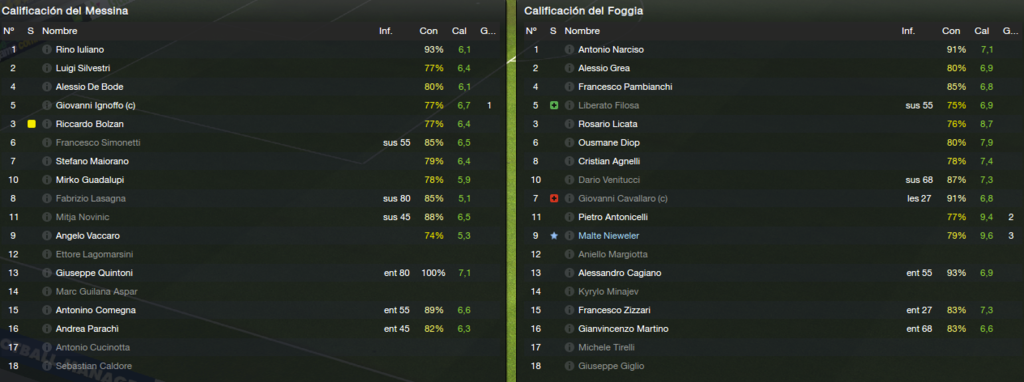Sort Messina table by Nombre header
The height and width of the screenshot is (382, 1024).
point(59,31)
